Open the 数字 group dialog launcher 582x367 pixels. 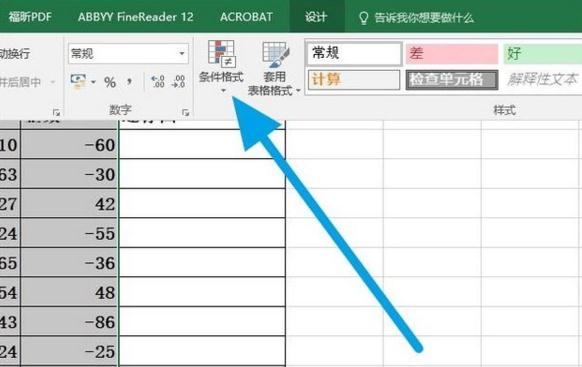186,112
